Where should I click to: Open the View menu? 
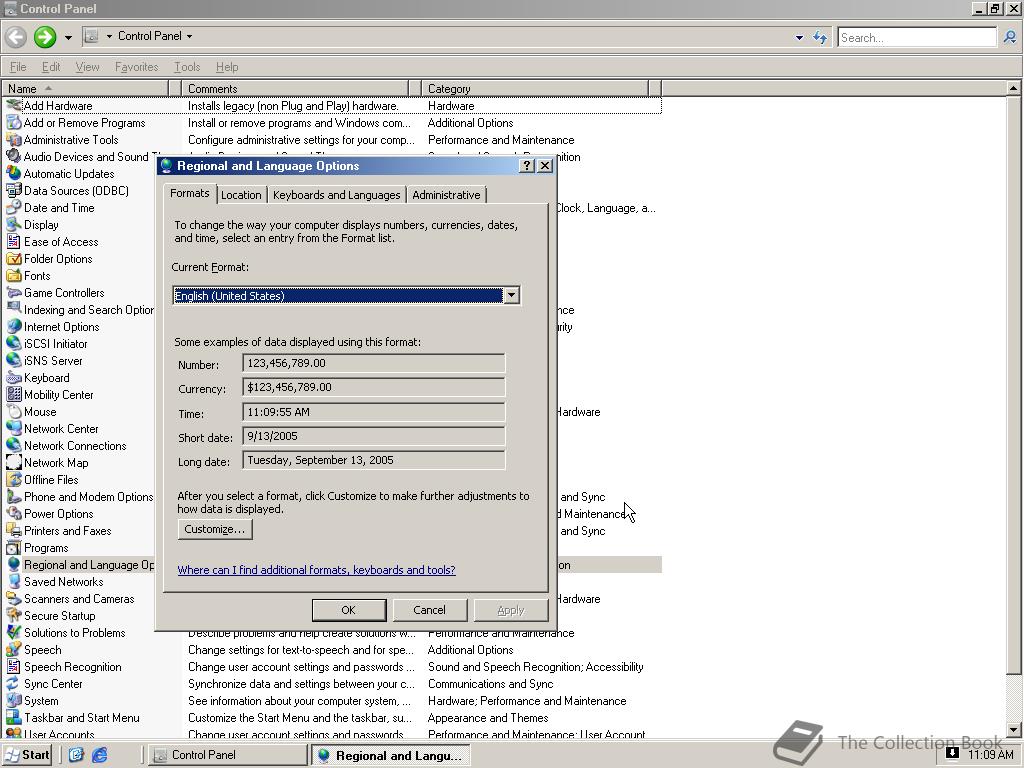87,67
